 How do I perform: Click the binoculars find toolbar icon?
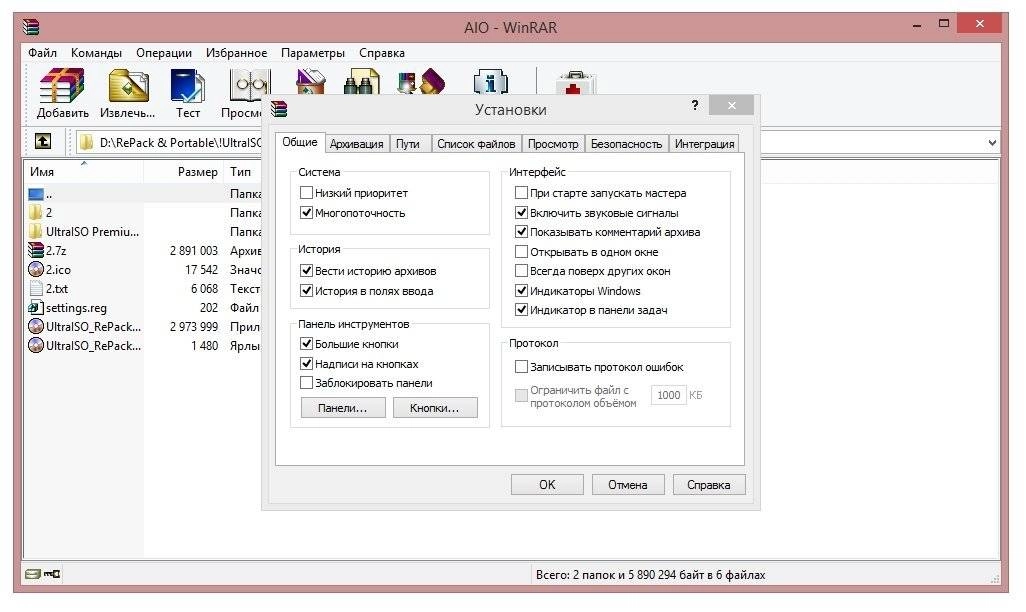pyautogui.click(x=362, y=82)
